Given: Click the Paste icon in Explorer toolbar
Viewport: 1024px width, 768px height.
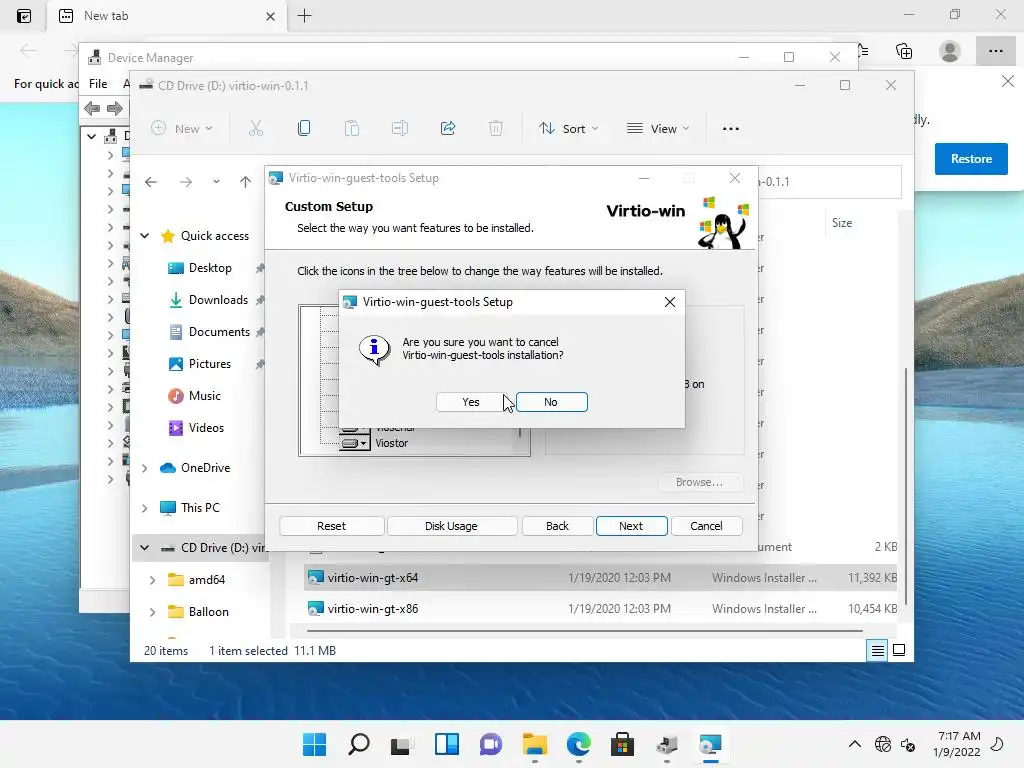Looking at the screenshot, I should coord(352,129).
